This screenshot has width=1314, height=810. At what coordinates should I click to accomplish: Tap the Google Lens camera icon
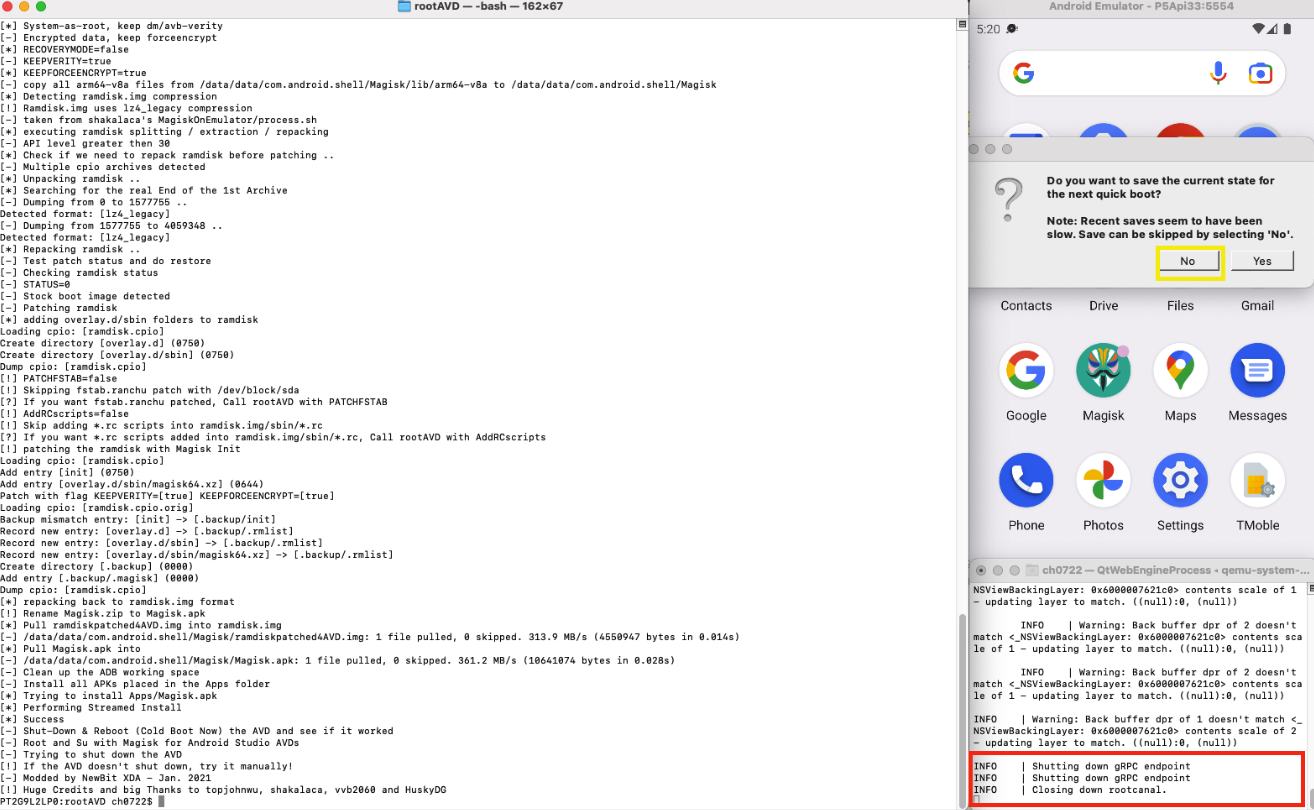[x=1260, y=73]
